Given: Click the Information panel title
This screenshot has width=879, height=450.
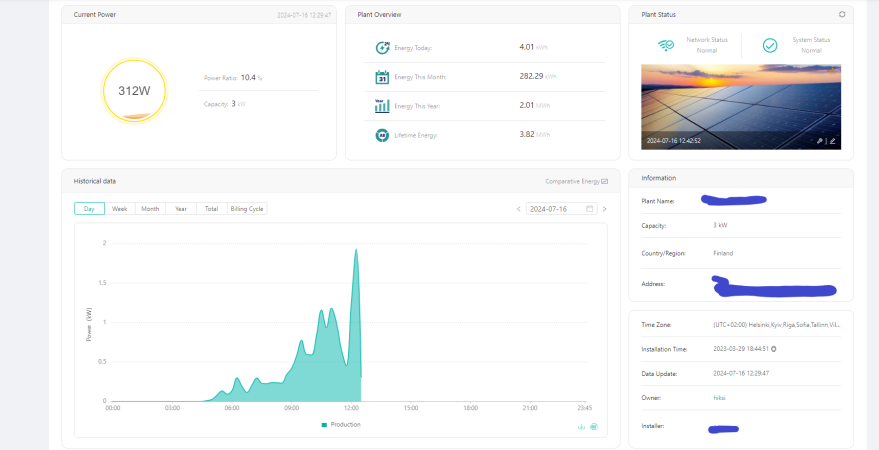Looking at the screenshot, I should (x=659, y=178).
